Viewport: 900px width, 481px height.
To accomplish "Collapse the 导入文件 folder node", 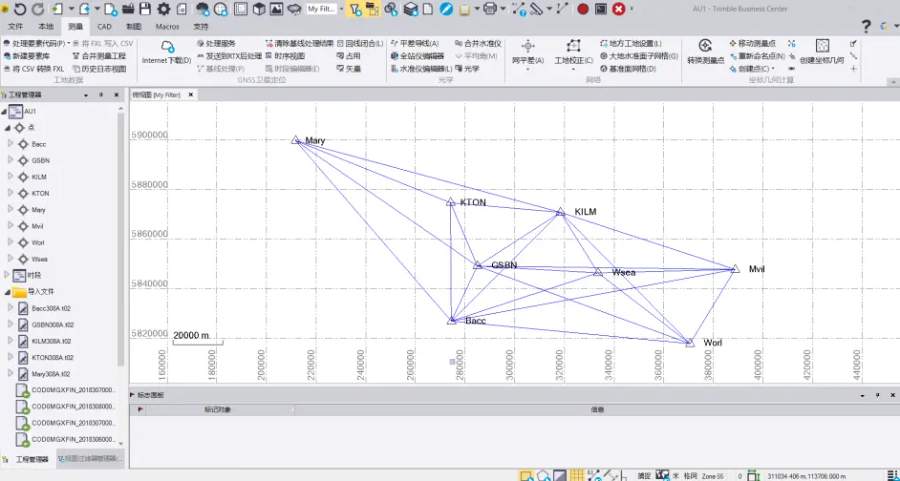I will 7,292.
